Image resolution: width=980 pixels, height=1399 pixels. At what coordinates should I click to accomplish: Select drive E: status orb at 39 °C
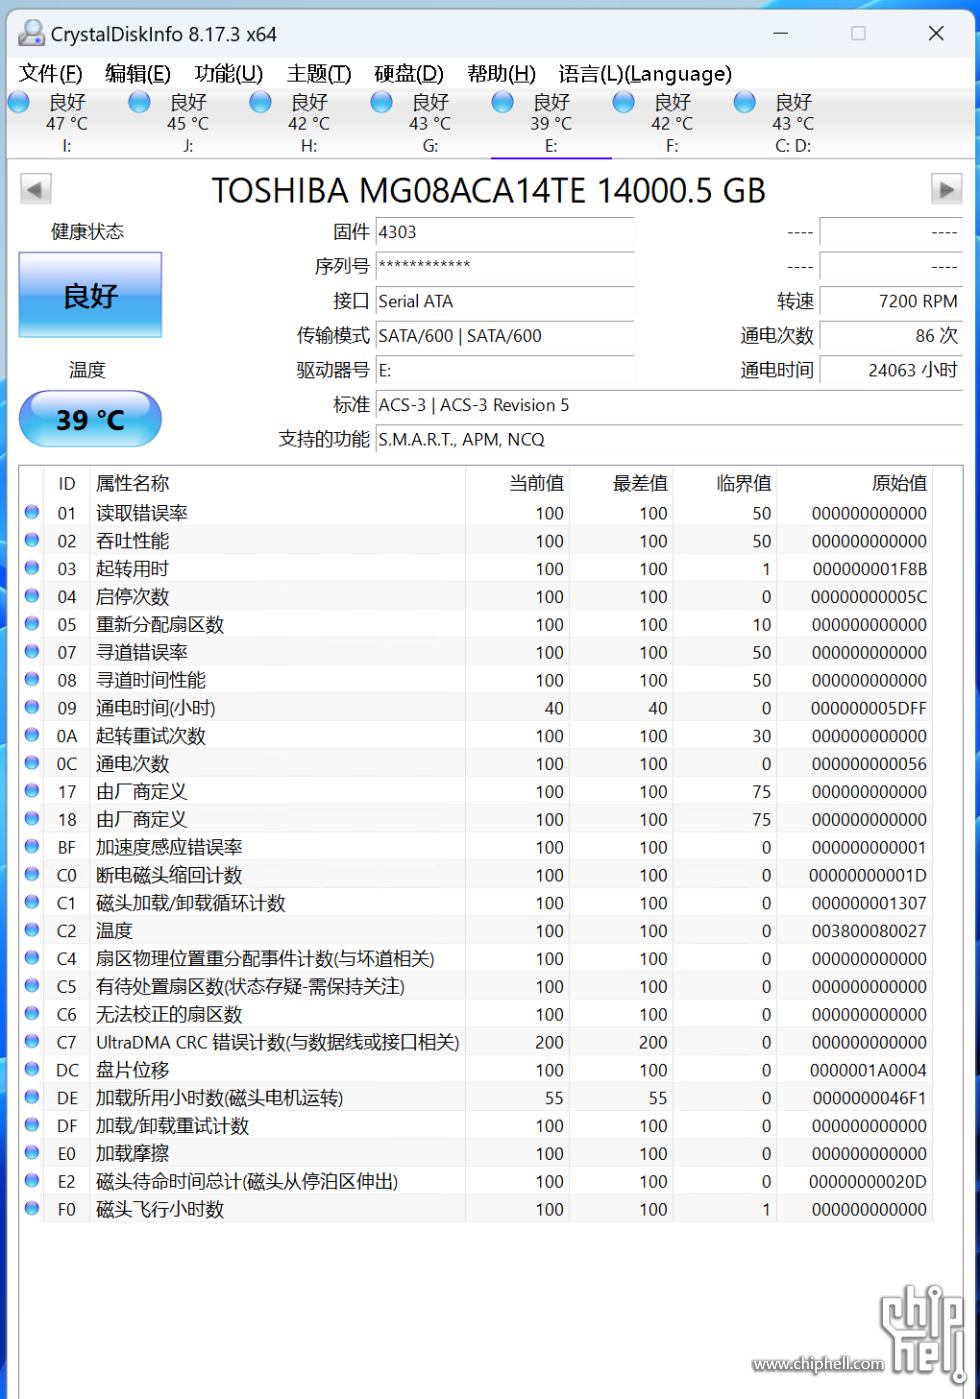tap(503, 101)
